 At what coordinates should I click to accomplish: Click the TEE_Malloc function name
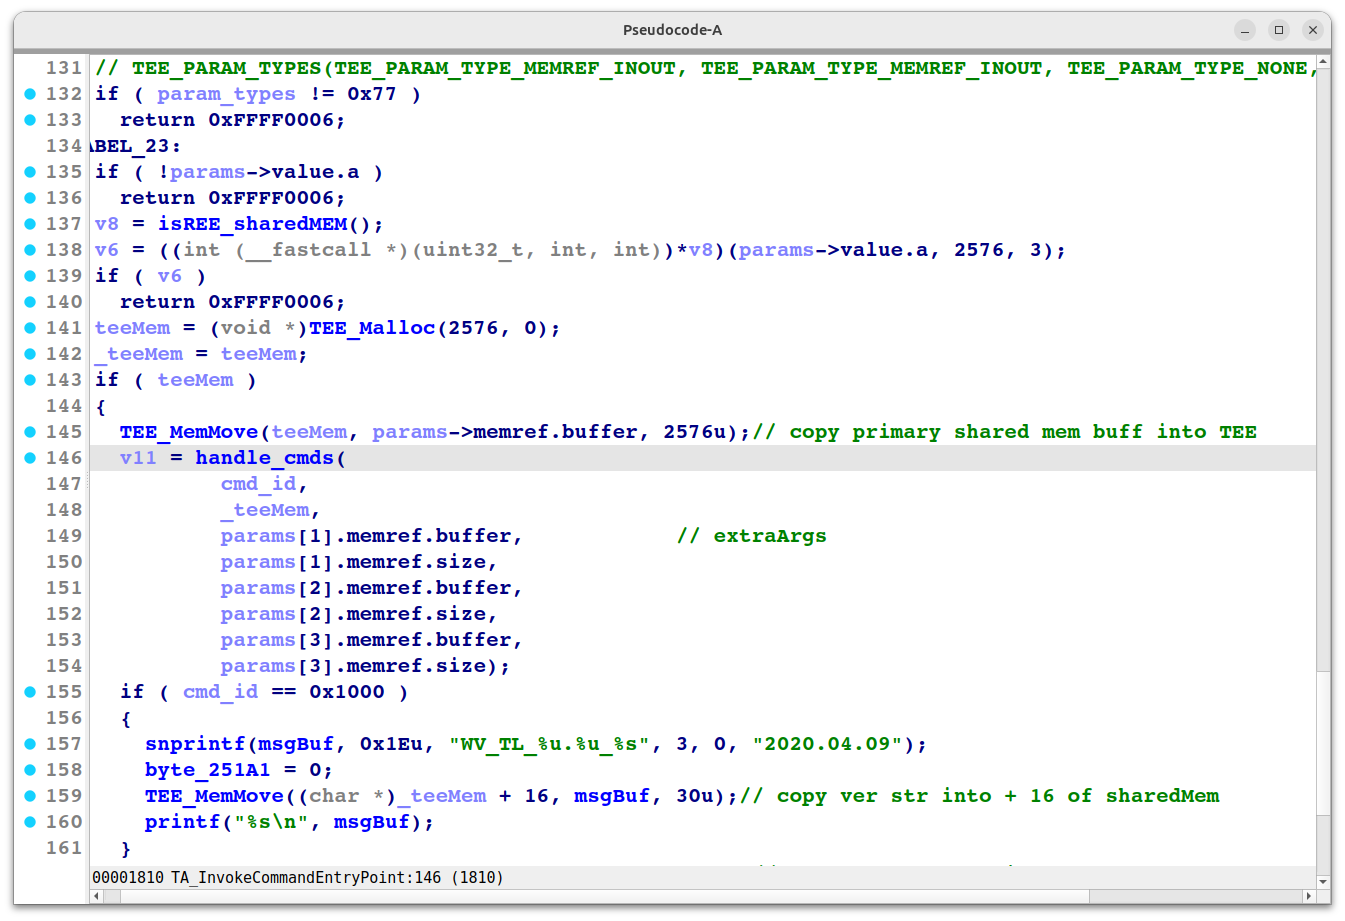click(x=371, y=327)
